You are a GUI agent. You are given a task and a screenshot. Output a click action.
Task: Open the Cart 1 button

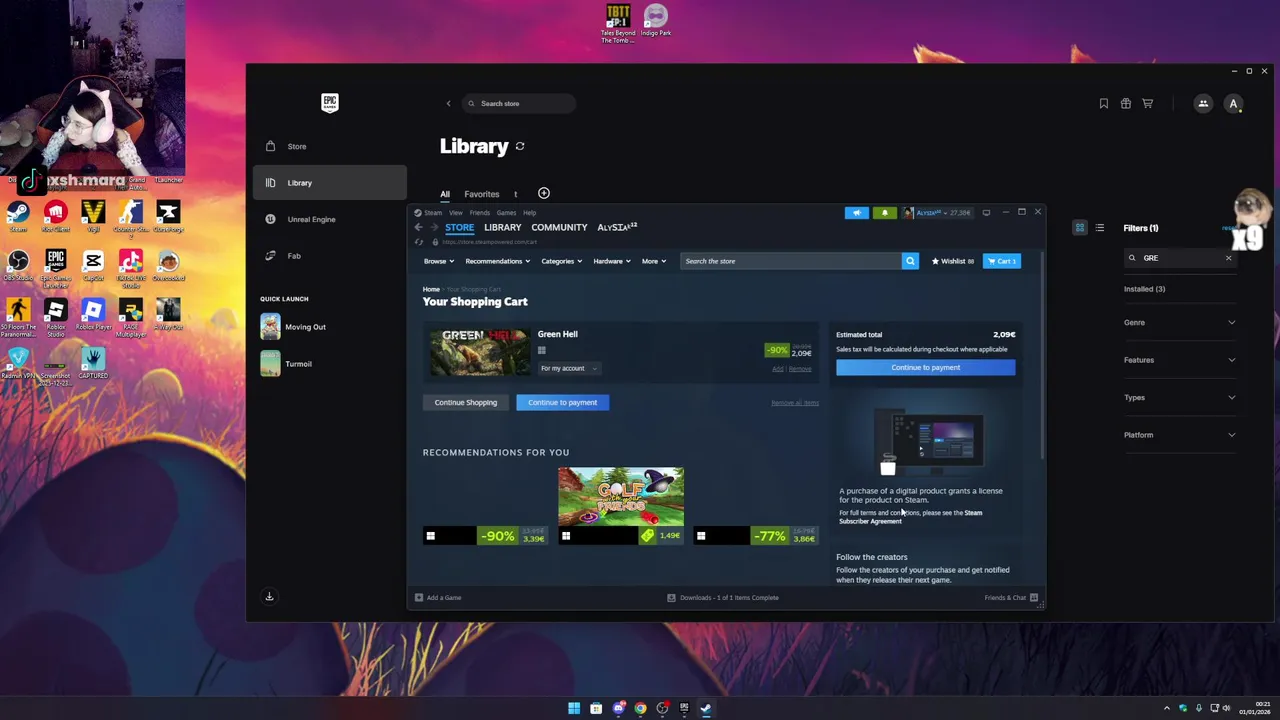(1002, 261)
